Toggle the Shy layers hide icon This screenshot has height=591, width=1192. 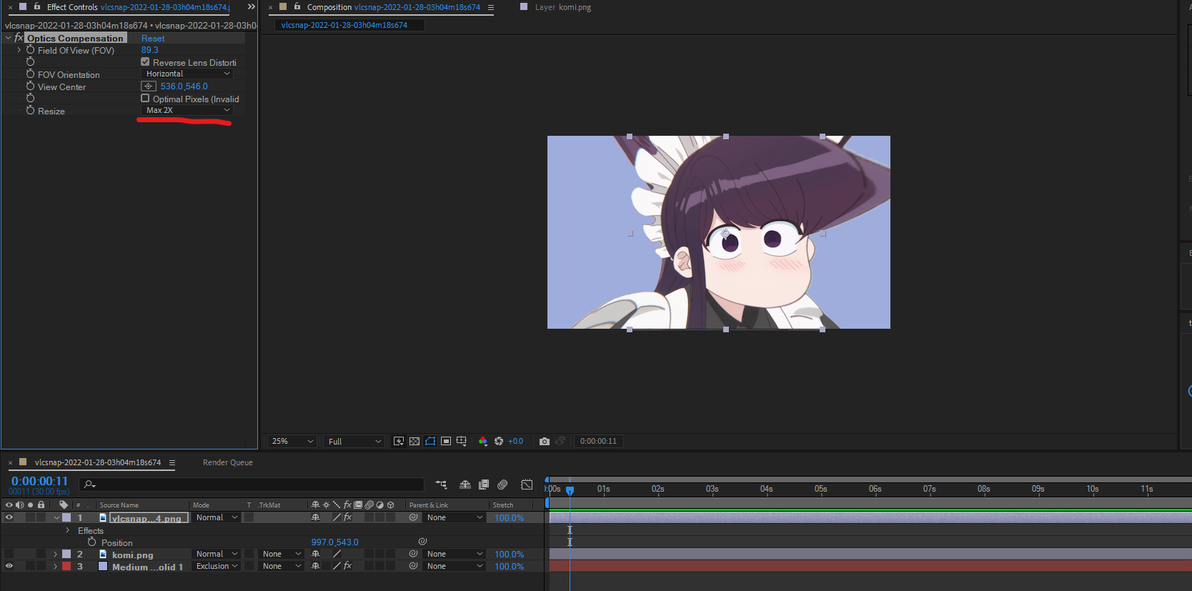point(464,485)
